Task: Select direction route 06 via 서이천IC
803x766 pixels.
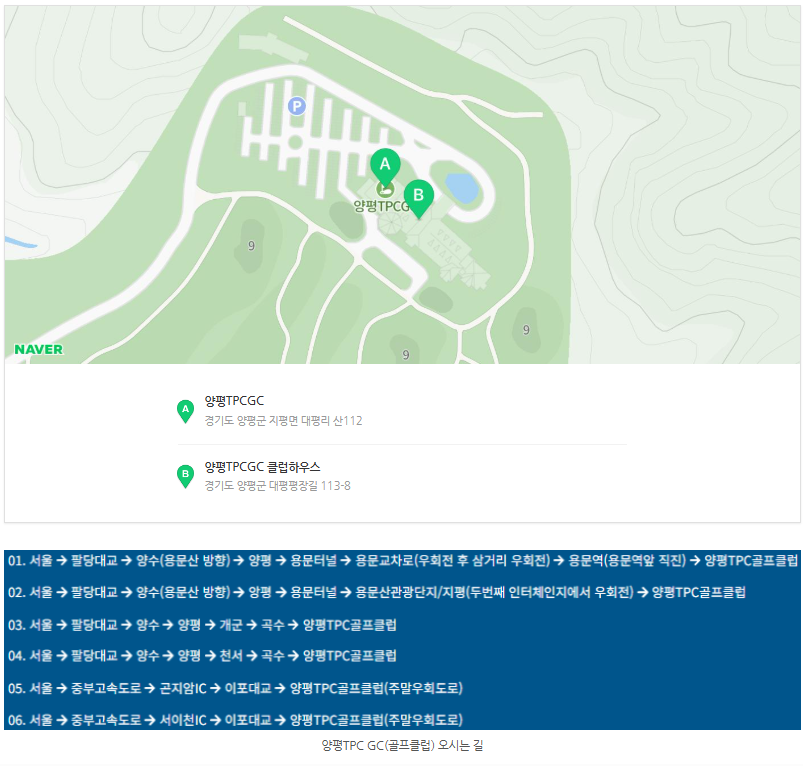Action: click(x=235, y=720)
